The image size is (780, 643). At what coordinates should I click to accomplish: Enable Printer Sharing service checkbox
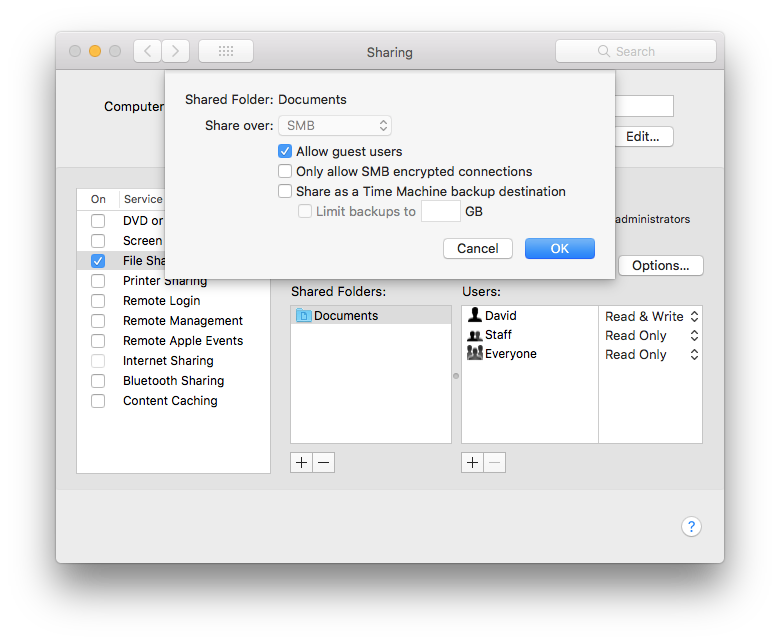pyautogui.click(x=98, y=280)
